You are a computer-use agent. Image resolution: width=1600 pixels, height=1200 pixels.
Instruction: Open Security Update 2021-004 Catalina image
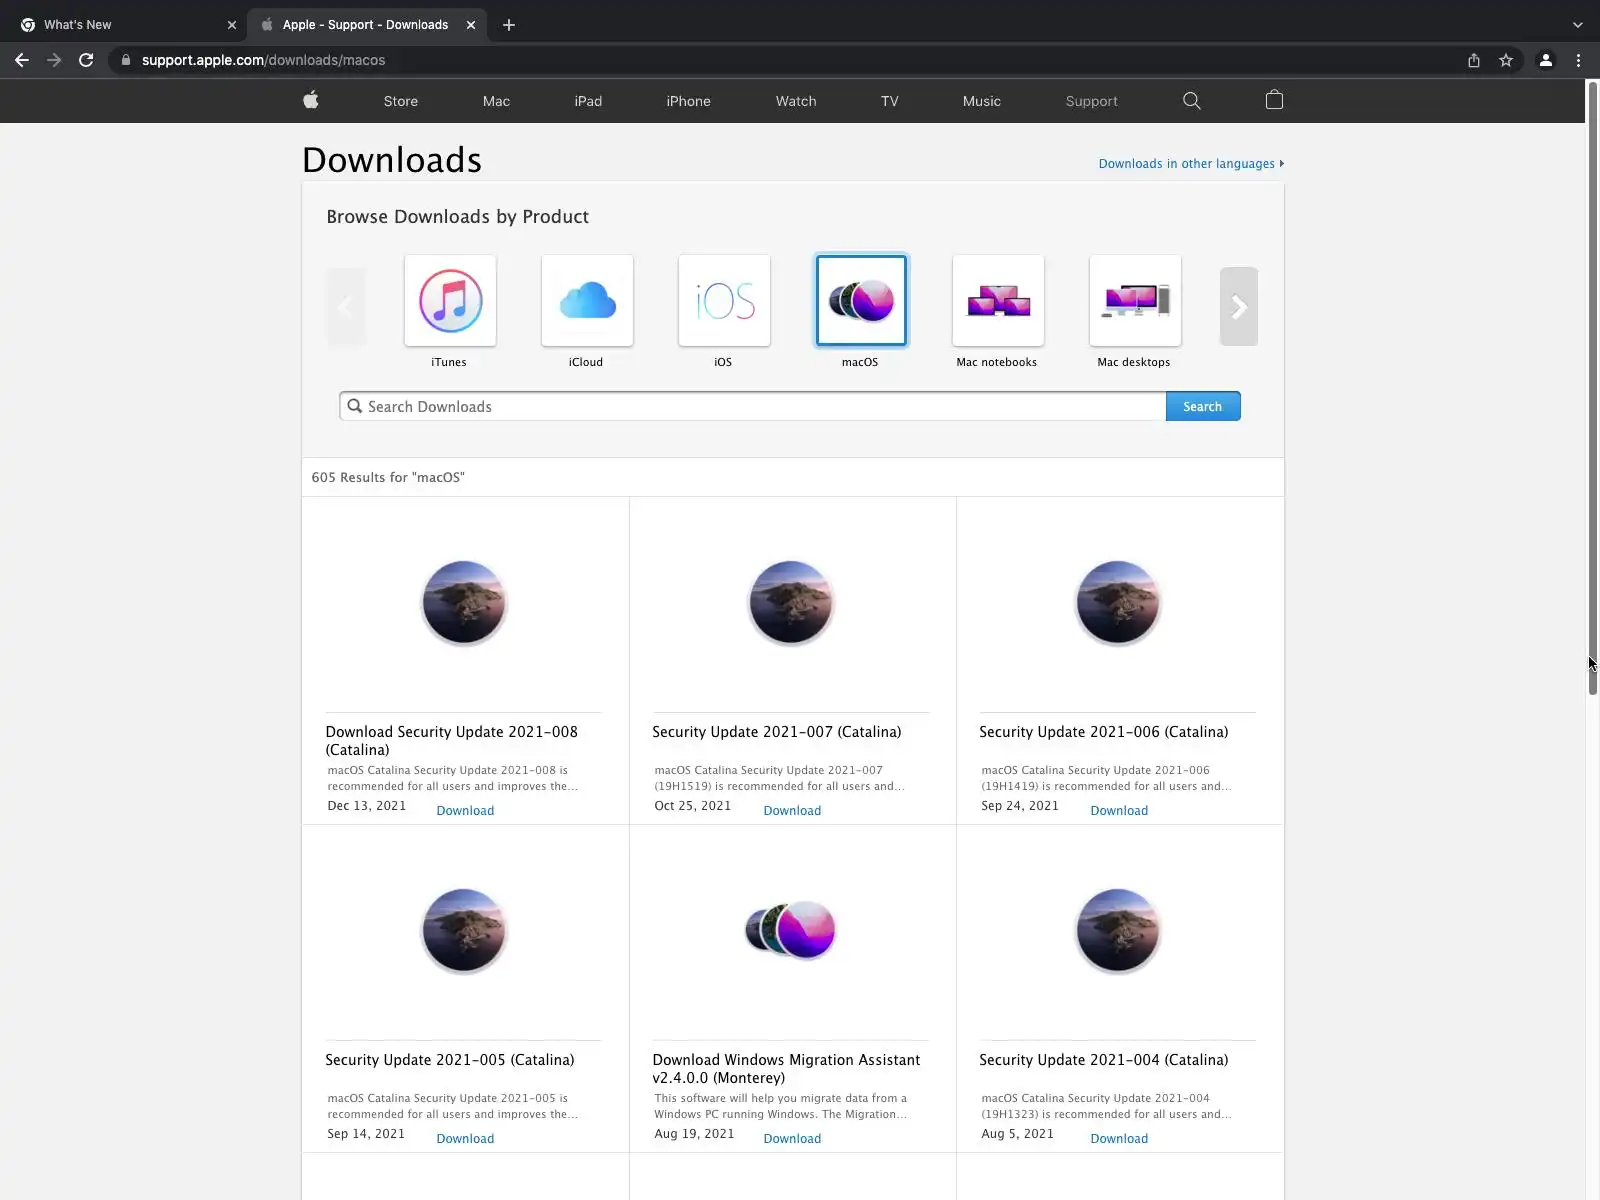point(1118,931)
